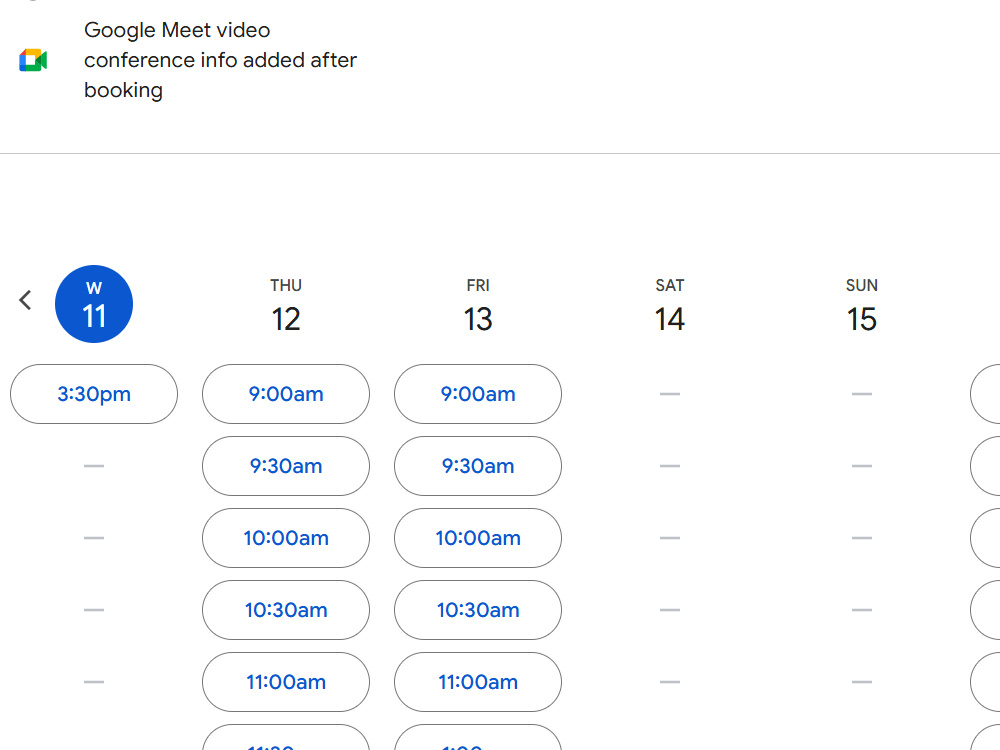Image resolution: width=1000 pixels, height=750 pixels.
Task: Select Thursday 12 date header
Action: coord(286,305)
